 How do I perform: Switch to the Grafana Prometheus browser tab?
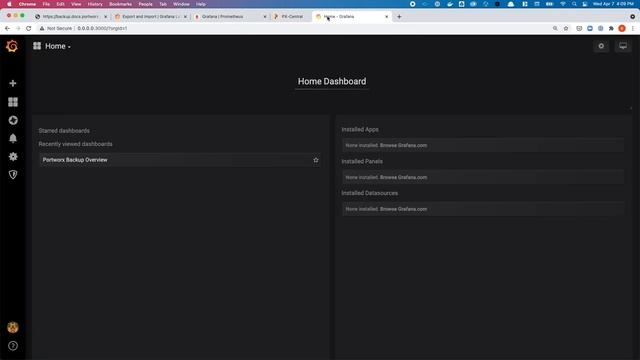click(230, 17)
